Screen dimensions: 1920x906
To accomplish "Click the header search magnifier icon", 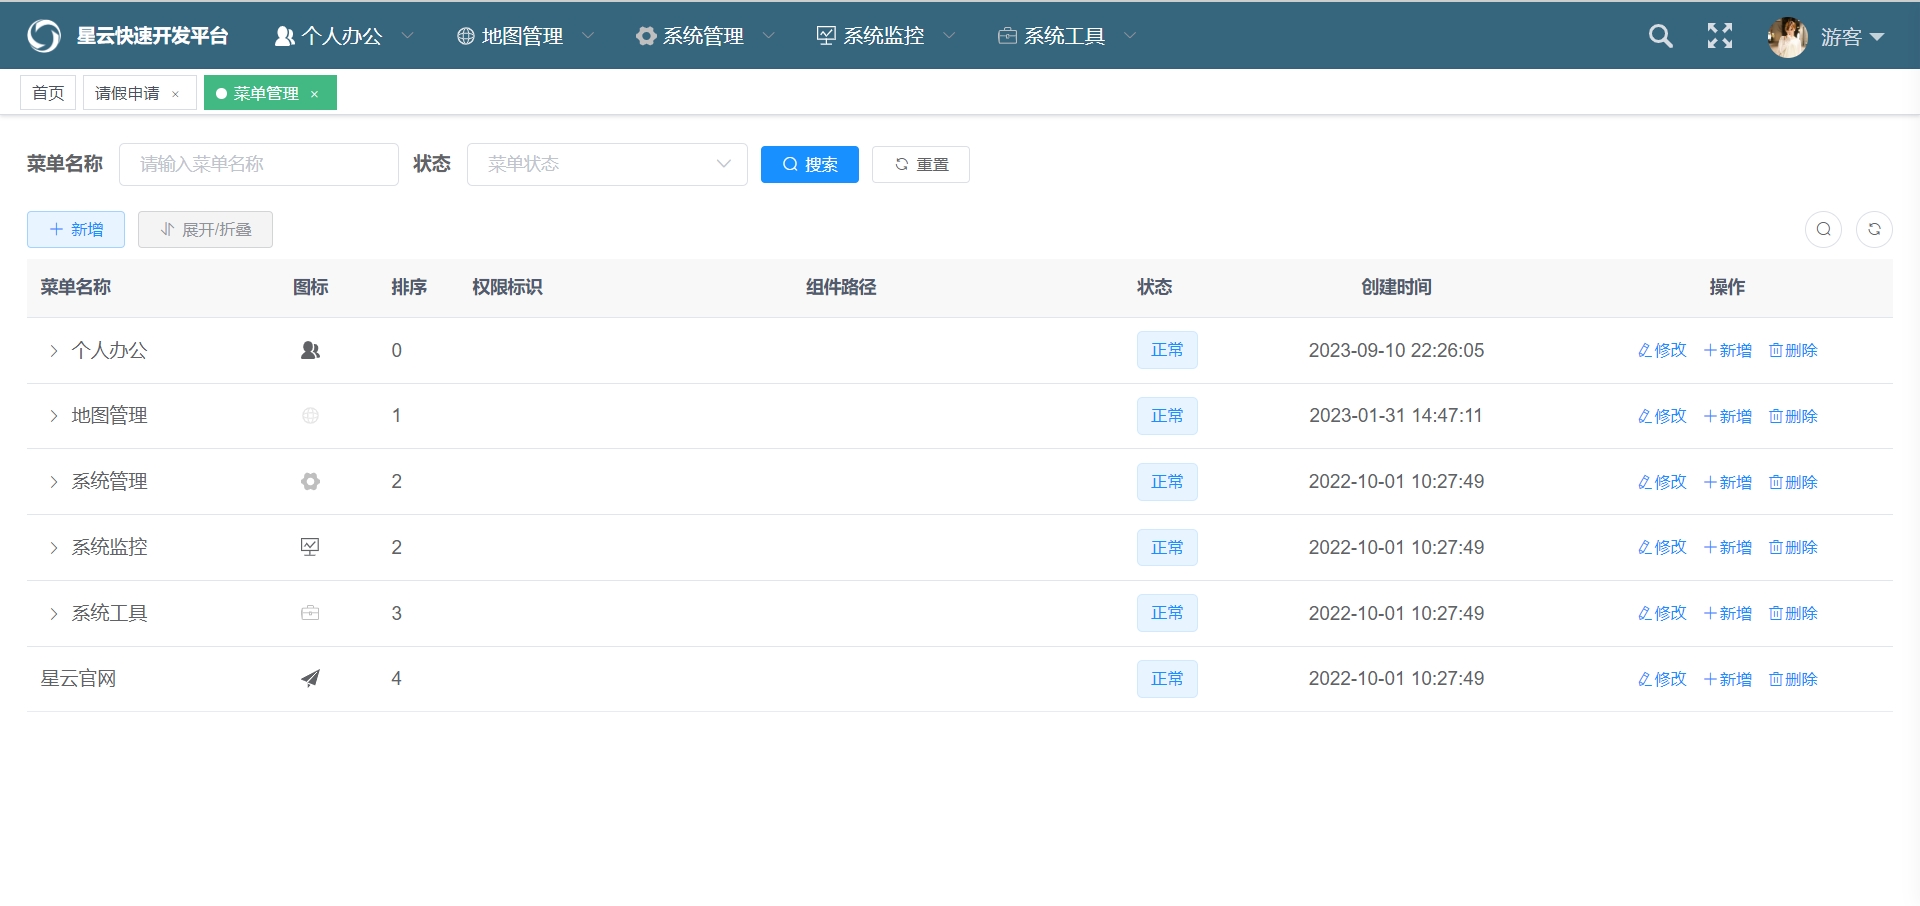I will pyautogui.click(x=1660, y=37).
